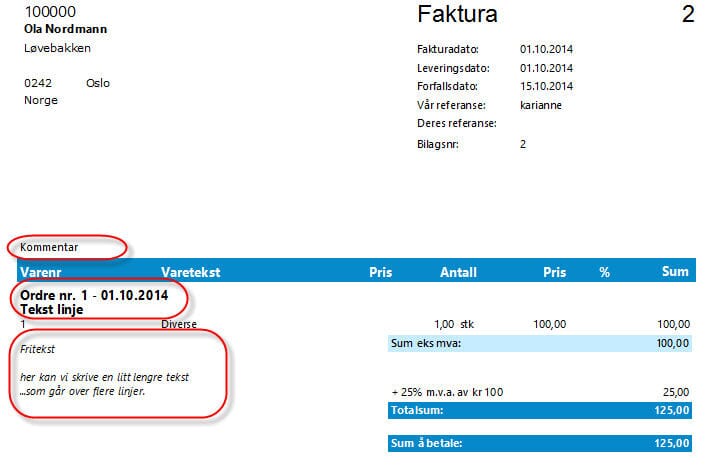This screenshot has width=715, height=466.
Task: Select the Varetekst column header
Action: click(190, 271)
